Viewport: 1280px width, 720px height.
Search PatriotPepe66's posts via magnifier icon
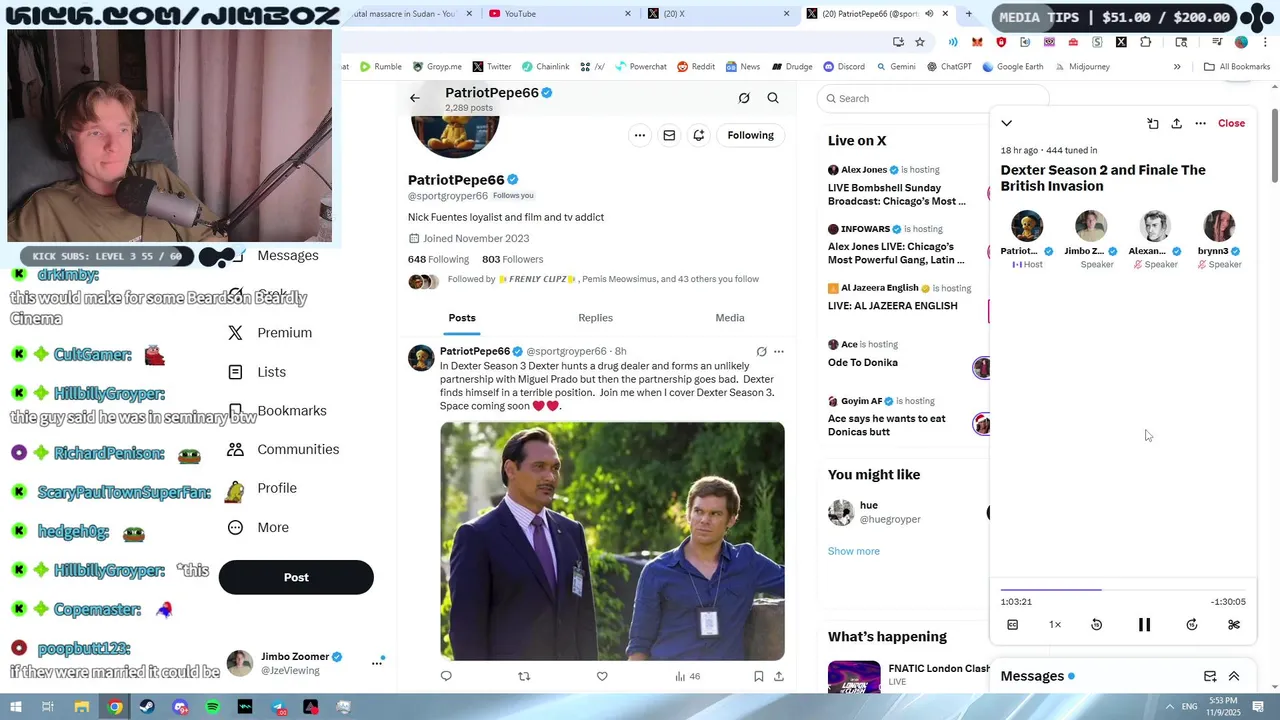pyautogui.click(x=773, y=98)
